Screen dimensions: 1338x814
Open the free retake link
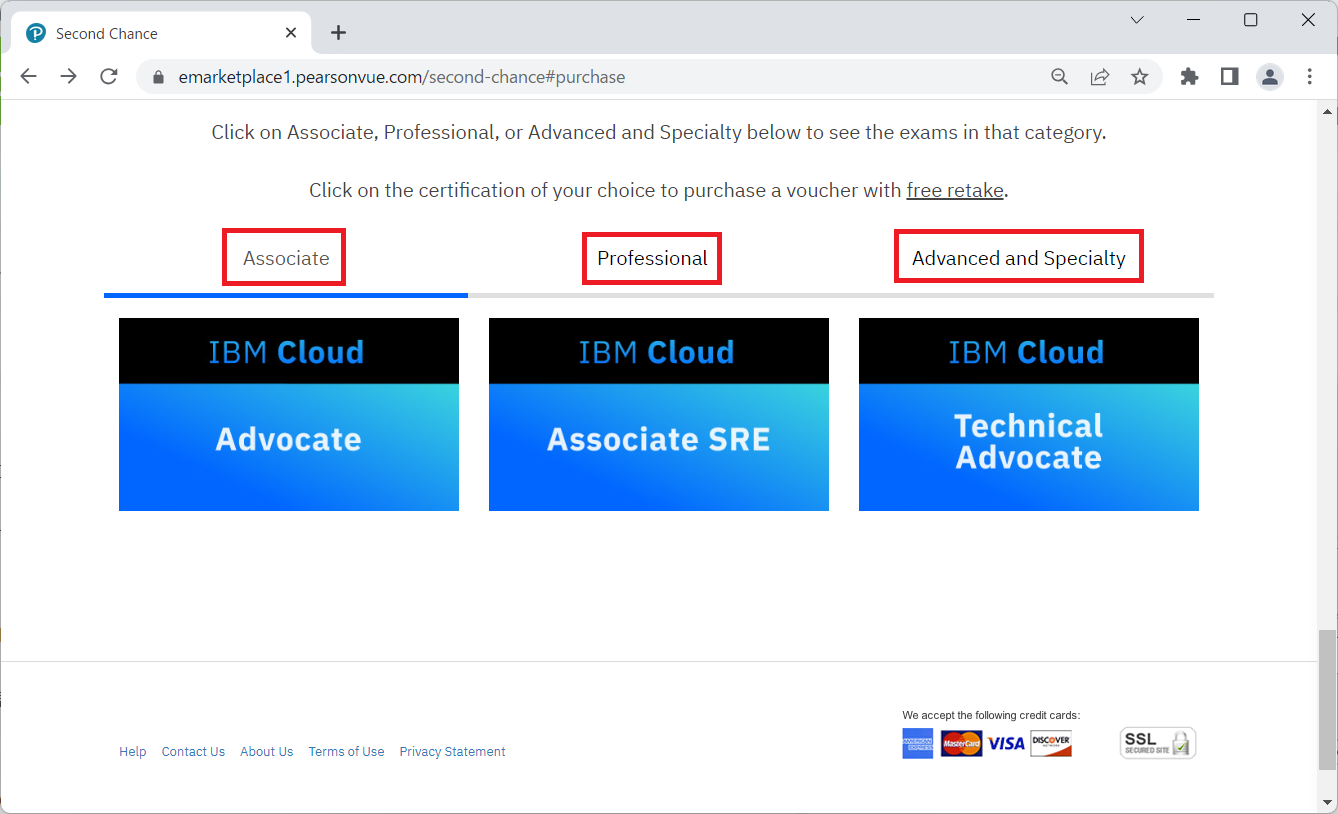[954, 190]
